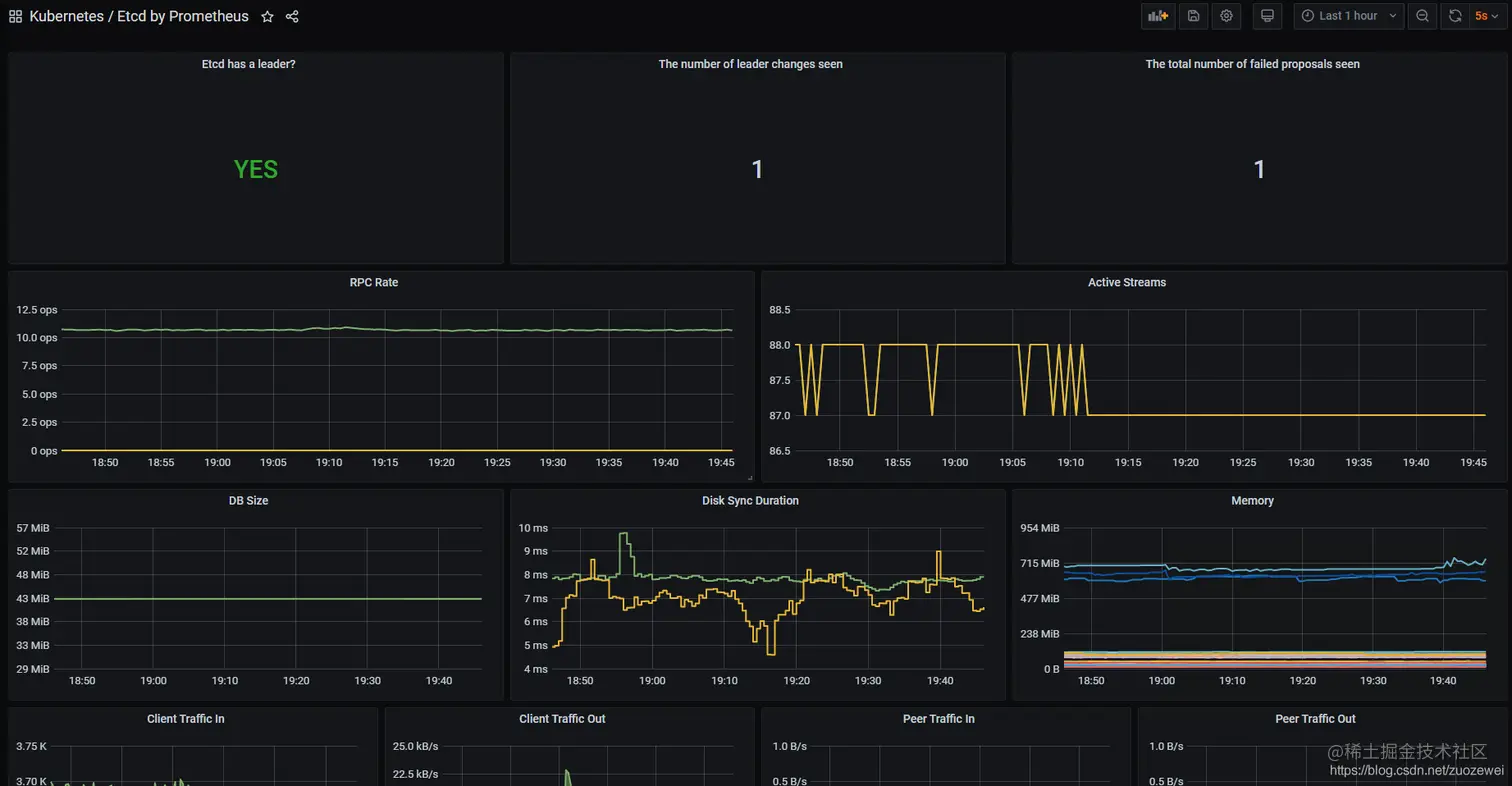
Task: Open the Peer Traffic Out panel title
Action: pos(1315,719)
